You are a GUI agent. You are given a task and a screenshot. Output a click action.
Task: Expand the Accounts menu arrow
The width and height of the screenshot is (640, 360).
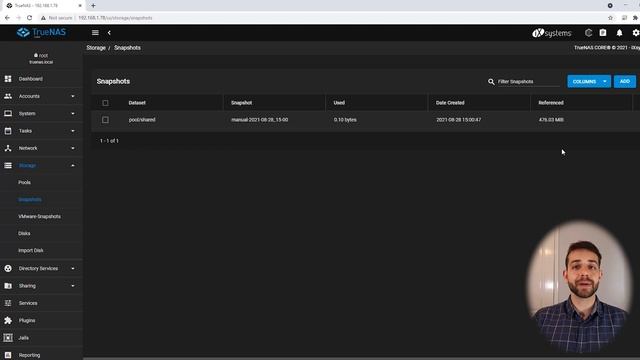[73, 96]
